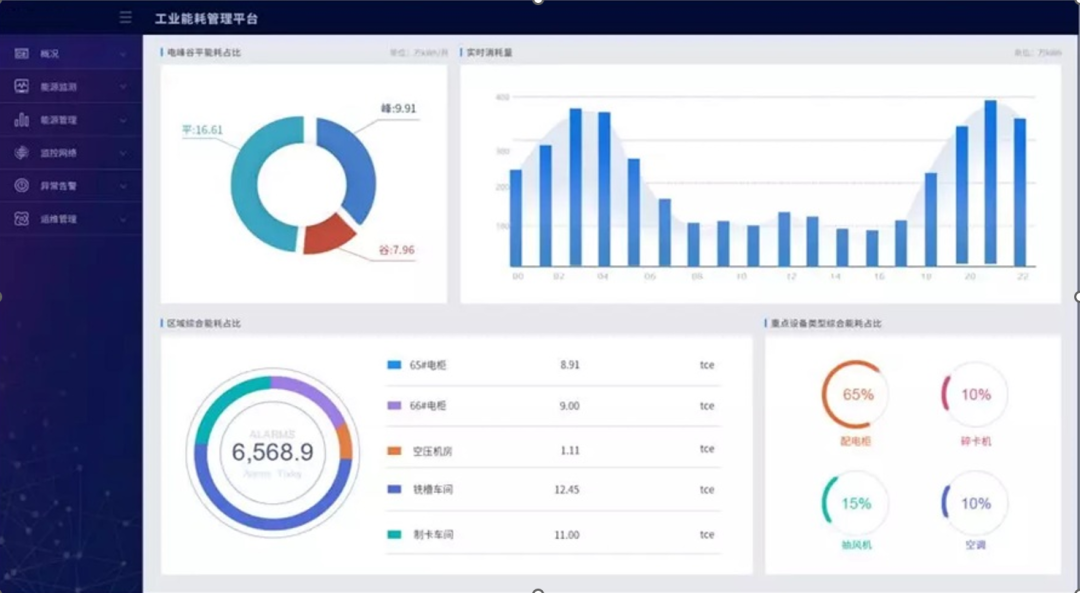Expand the 能源监测 menu chevron
Screen dimensions: 1080x593
[123, 87]
